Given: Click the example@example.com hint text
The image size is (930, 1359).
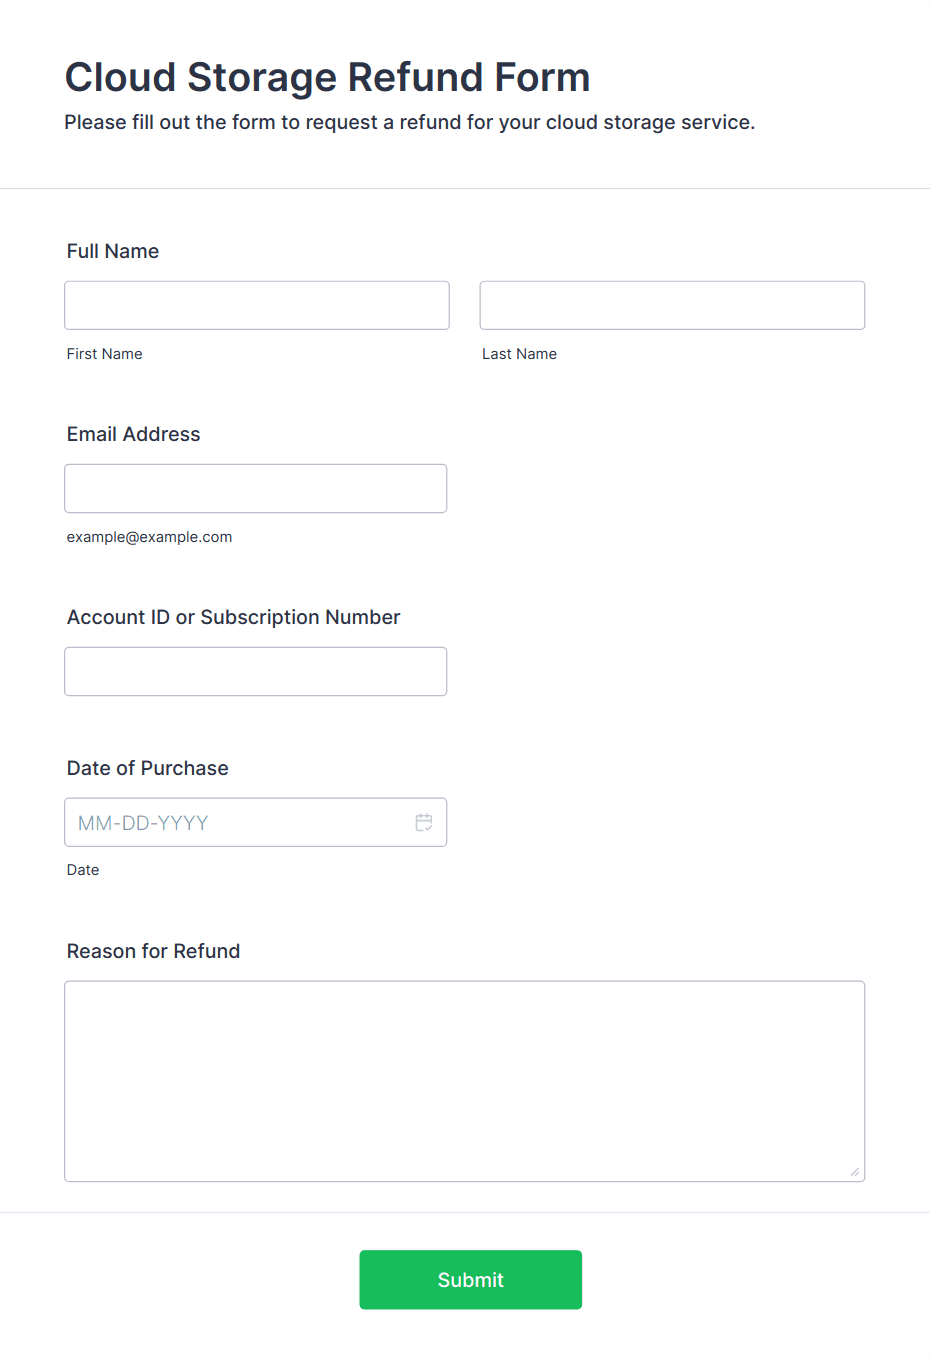Looking at the screenshot, I should [150, 537].
